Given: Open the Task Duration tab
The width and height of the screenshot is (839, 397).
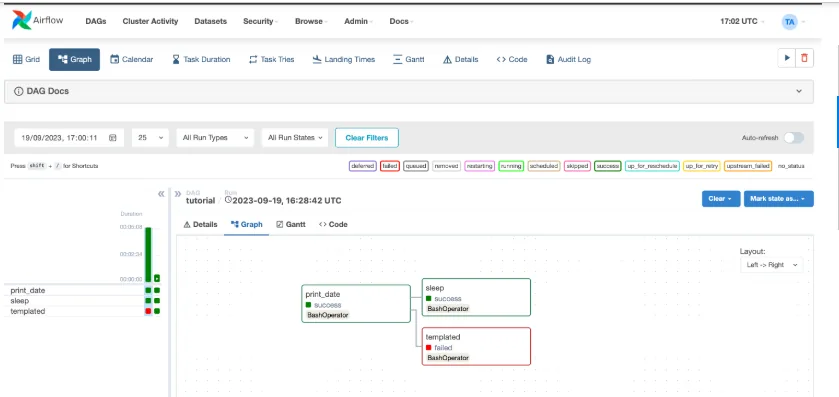Looking at the screenshot, I should tap(201, 59).
